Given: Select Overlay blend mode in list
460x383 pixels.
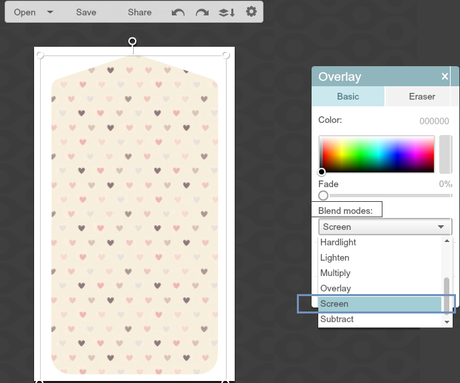Looking at the screenshot, I should tap(380, 288).
